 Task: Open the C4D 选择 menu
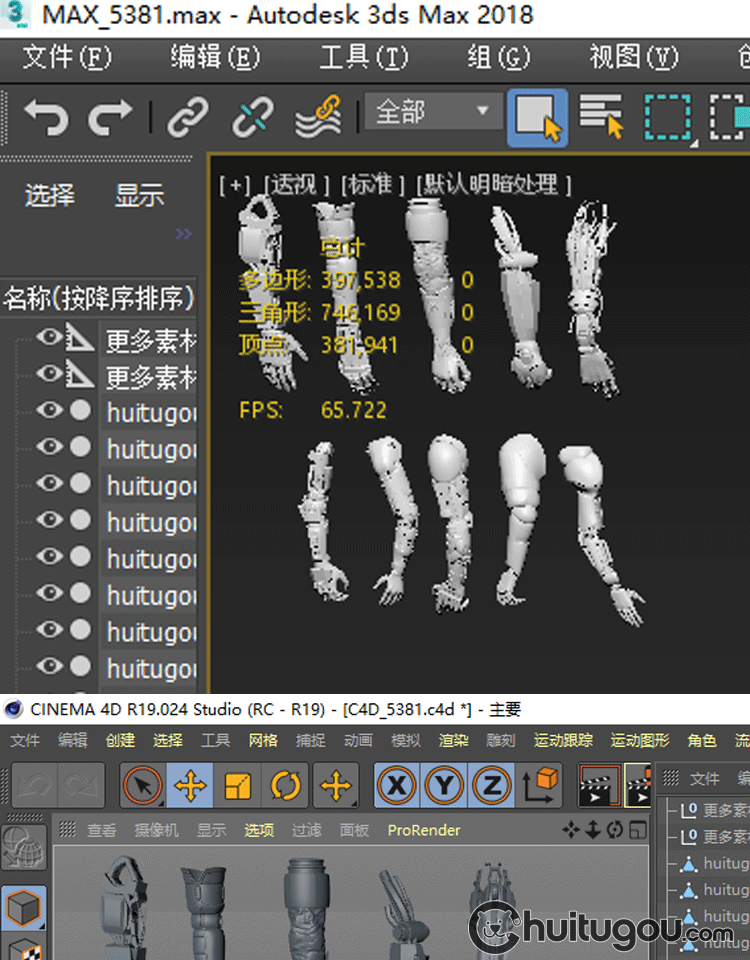[168, 740]
